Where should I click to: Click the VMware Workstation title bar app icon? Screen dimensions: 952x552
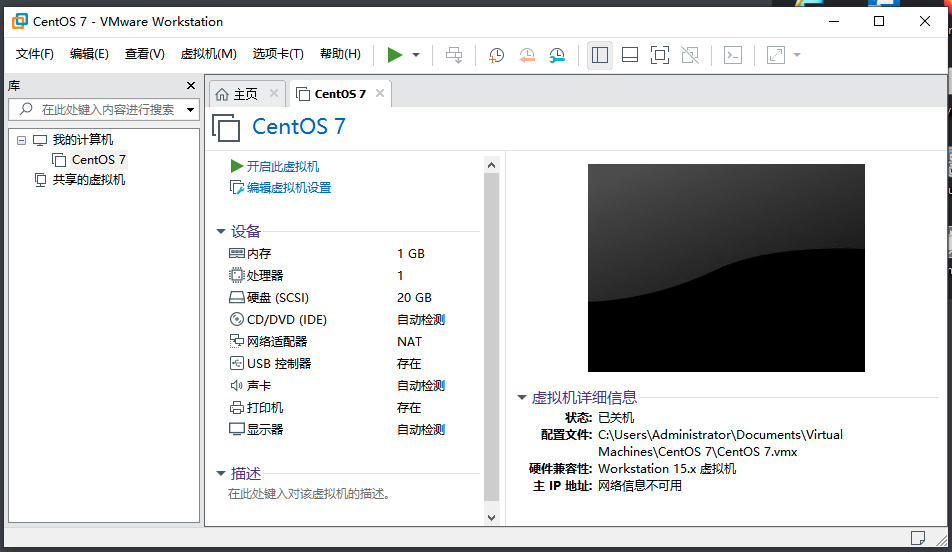point(20,21)
